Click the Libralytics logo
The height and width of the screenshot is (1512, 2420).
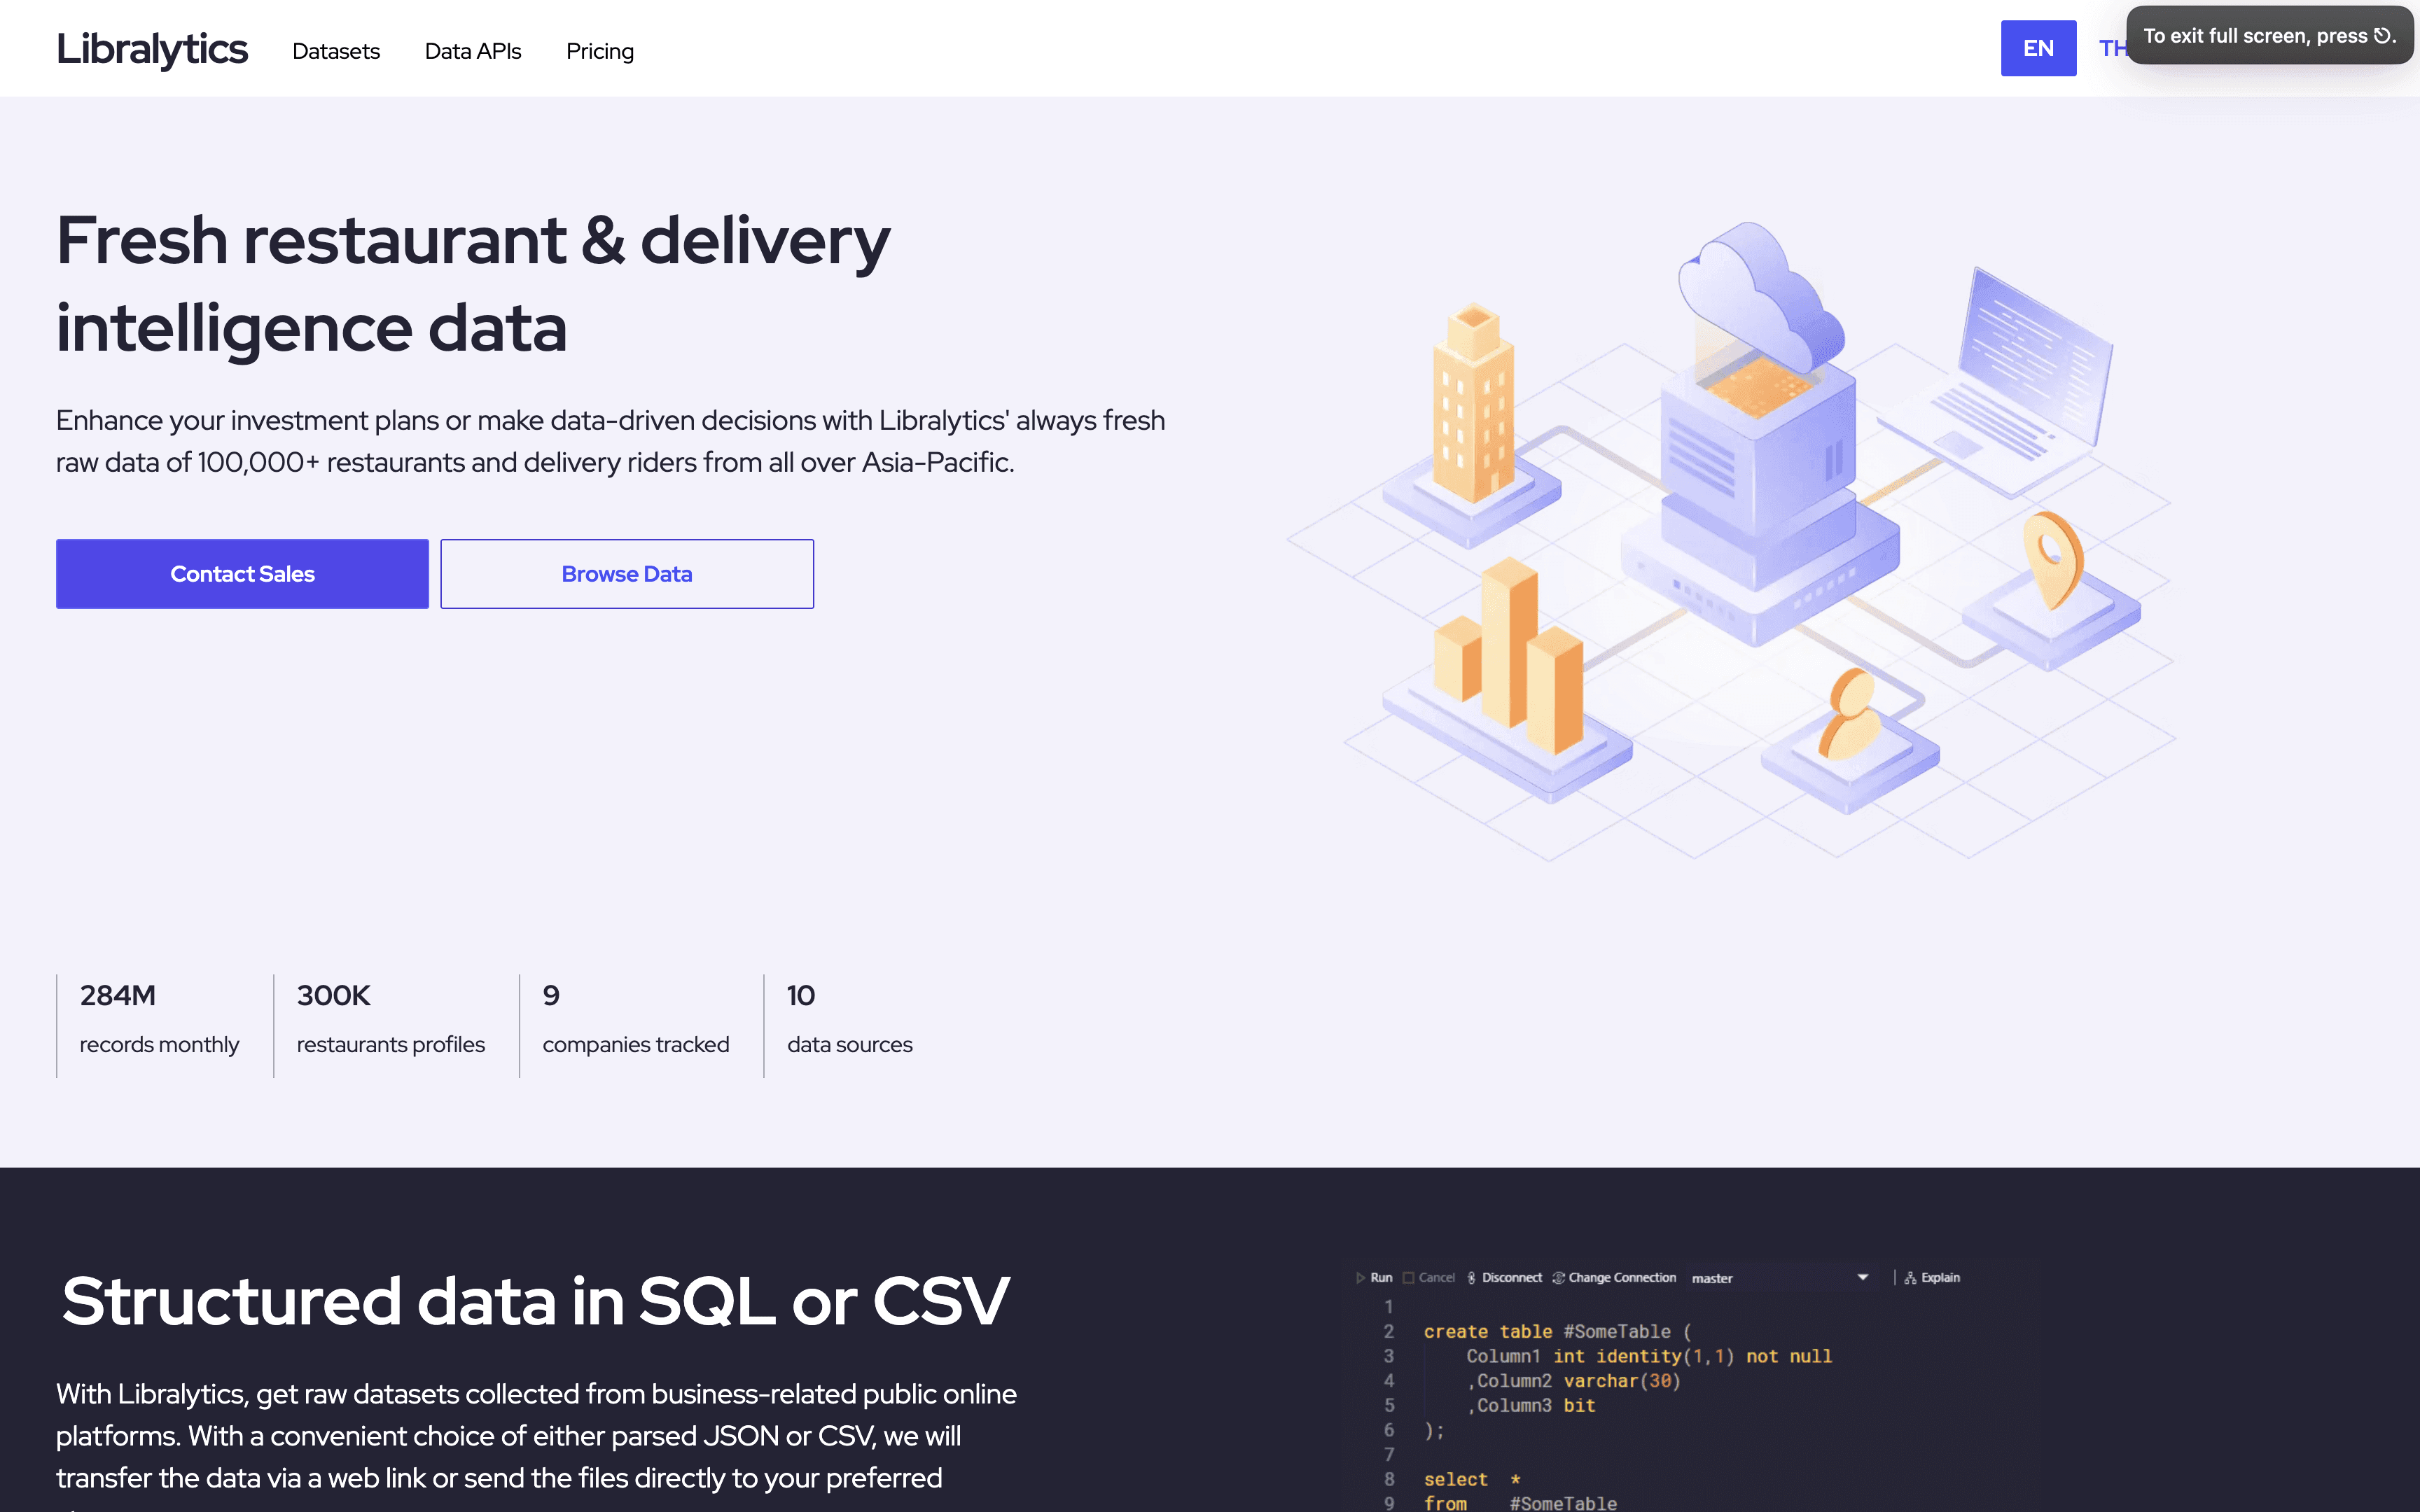point(152,48)
